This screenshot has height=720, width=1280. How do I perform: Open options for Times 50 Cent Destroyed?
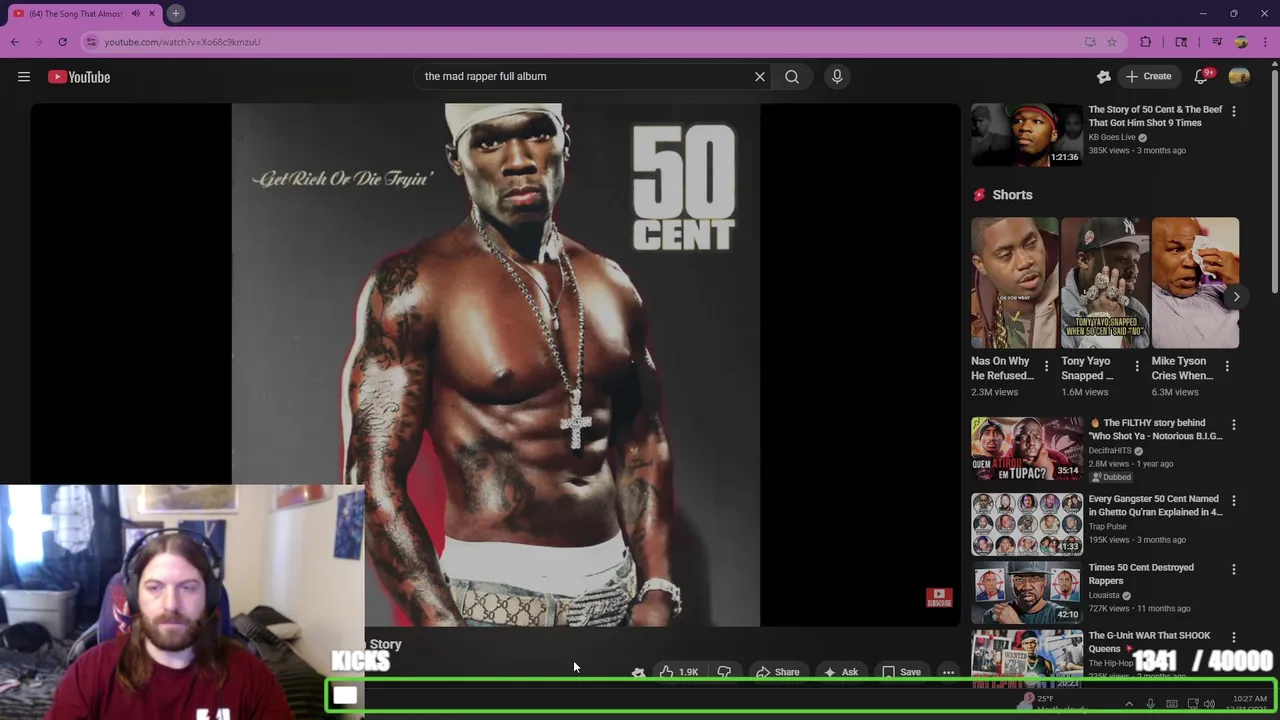(x=1233, y=569)
